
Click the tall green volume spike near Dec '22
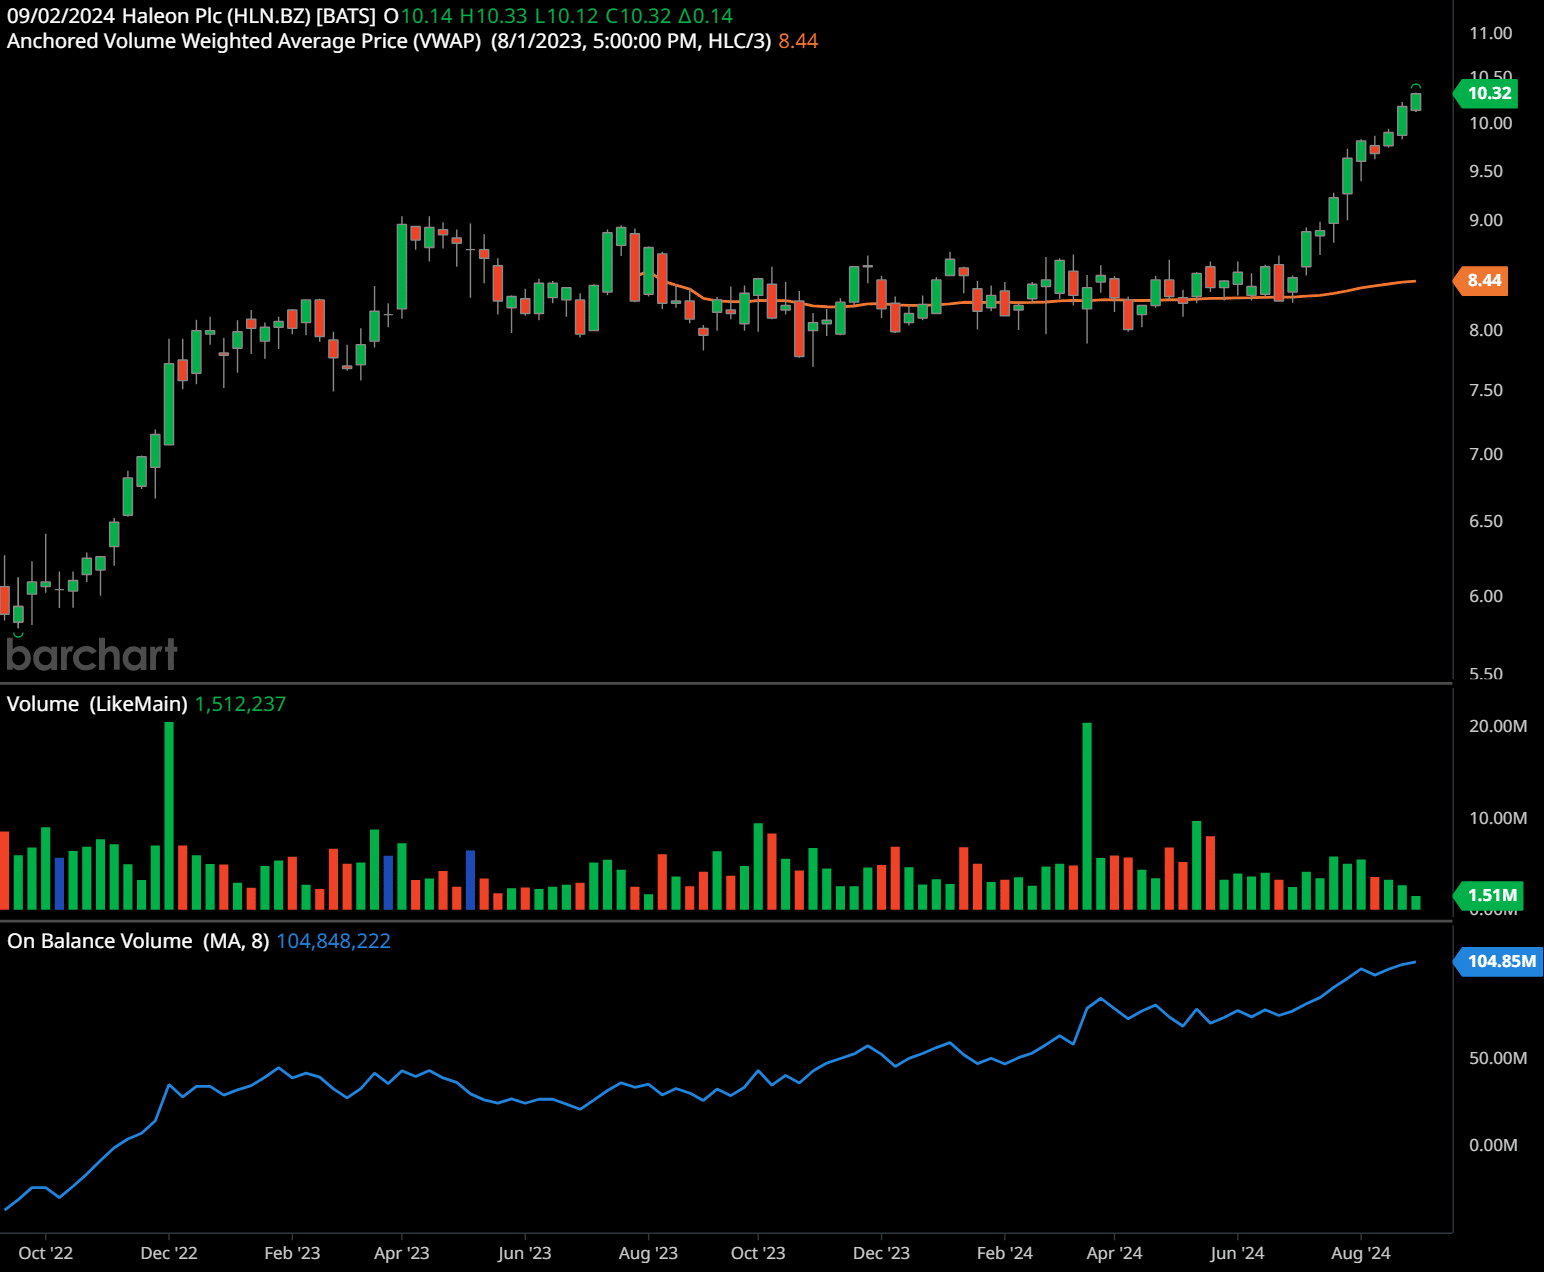pos(169,815)
